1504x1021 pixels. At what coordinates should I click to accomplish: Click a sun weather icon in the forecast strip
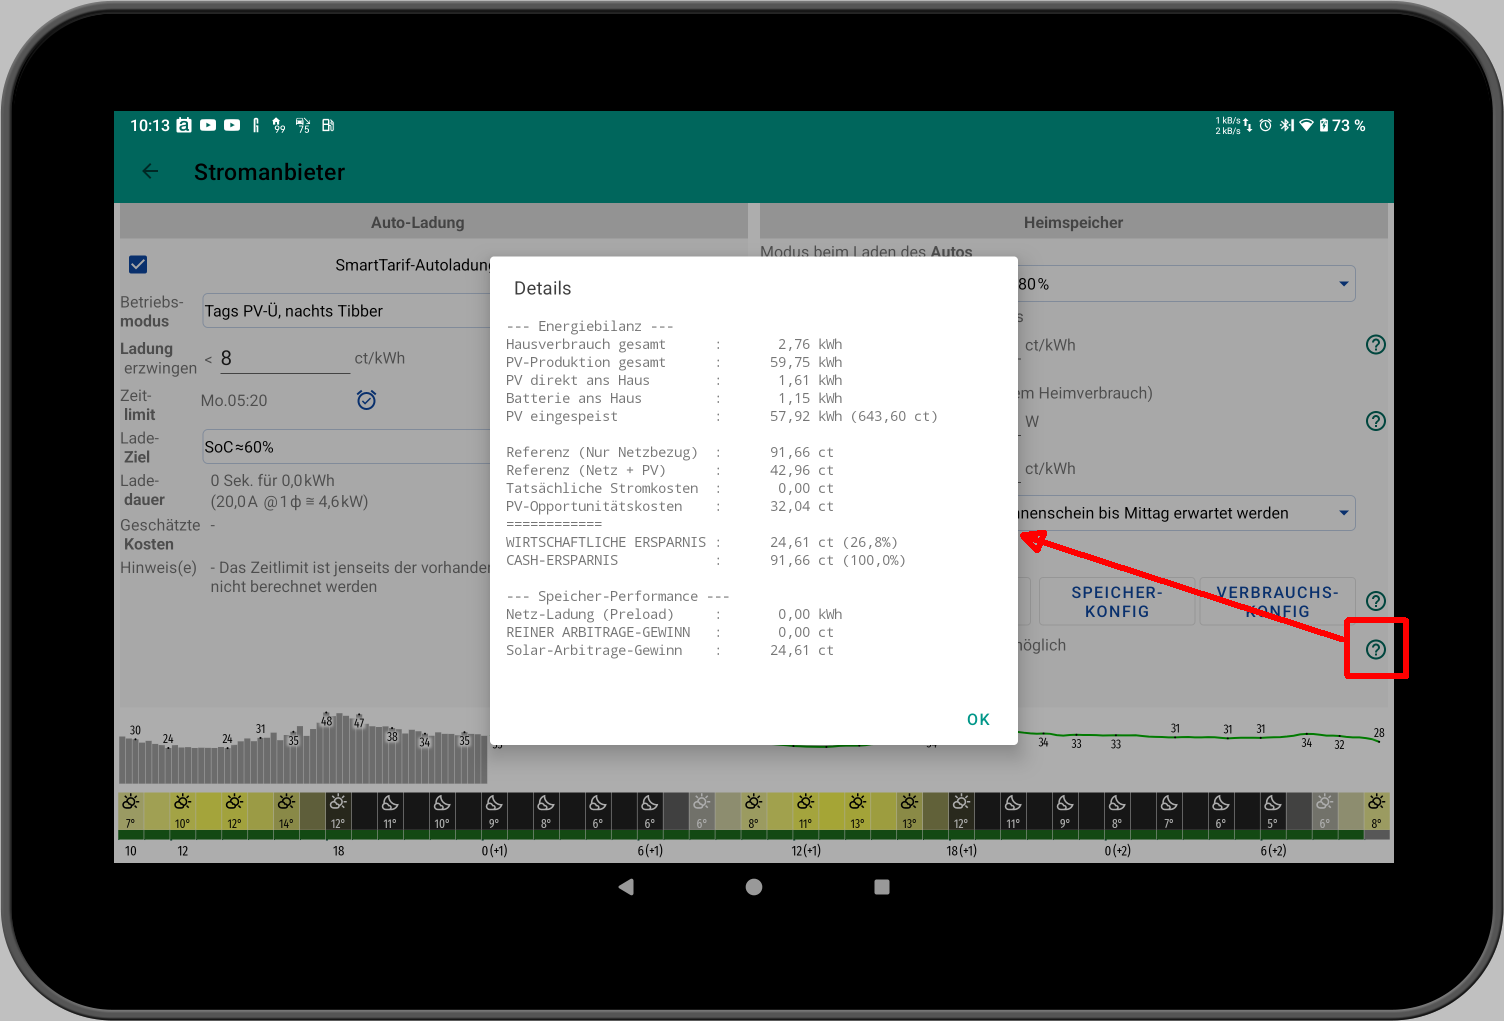coord(130,802)
